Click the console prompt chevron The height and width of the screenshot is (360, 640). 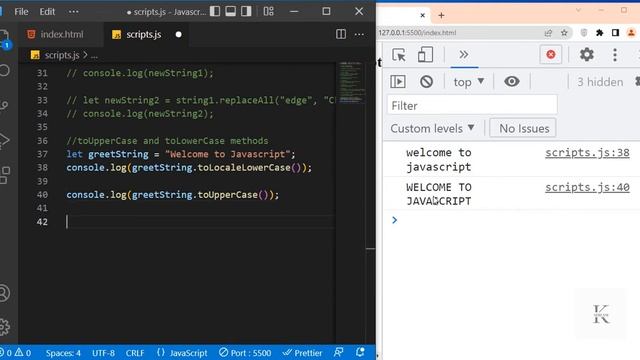[394, 220]
